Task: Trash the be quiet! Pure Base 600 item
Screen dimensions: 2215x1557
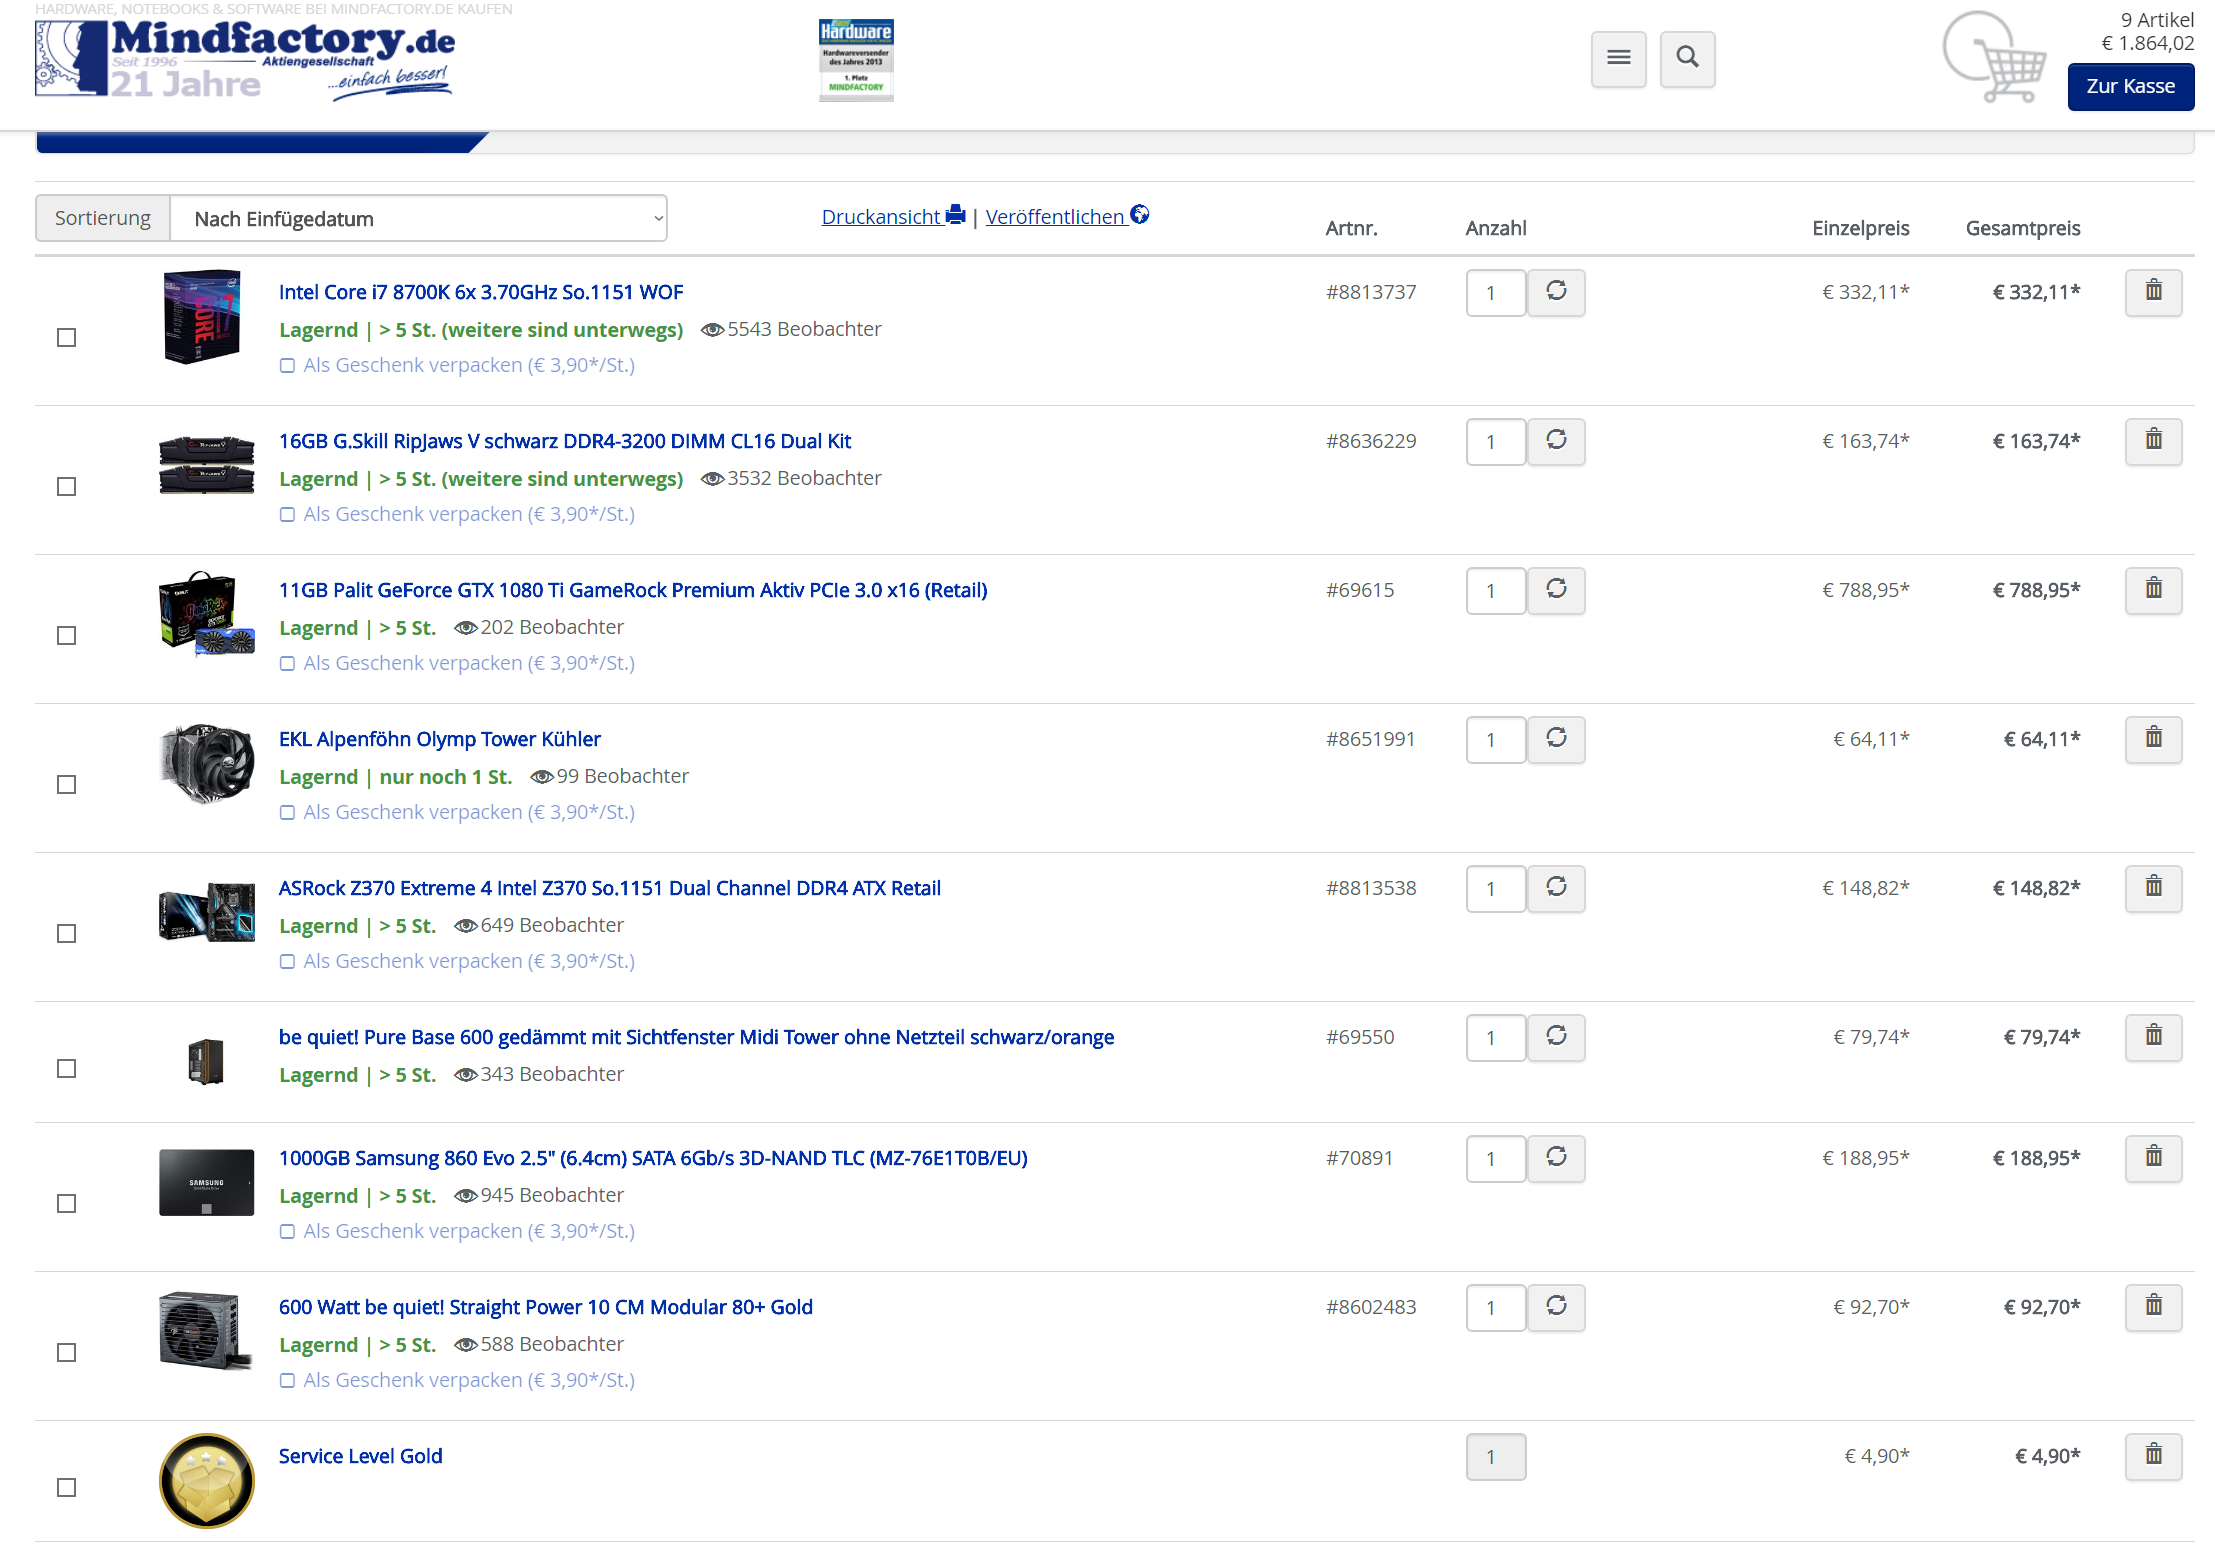Action: 2153,1037
